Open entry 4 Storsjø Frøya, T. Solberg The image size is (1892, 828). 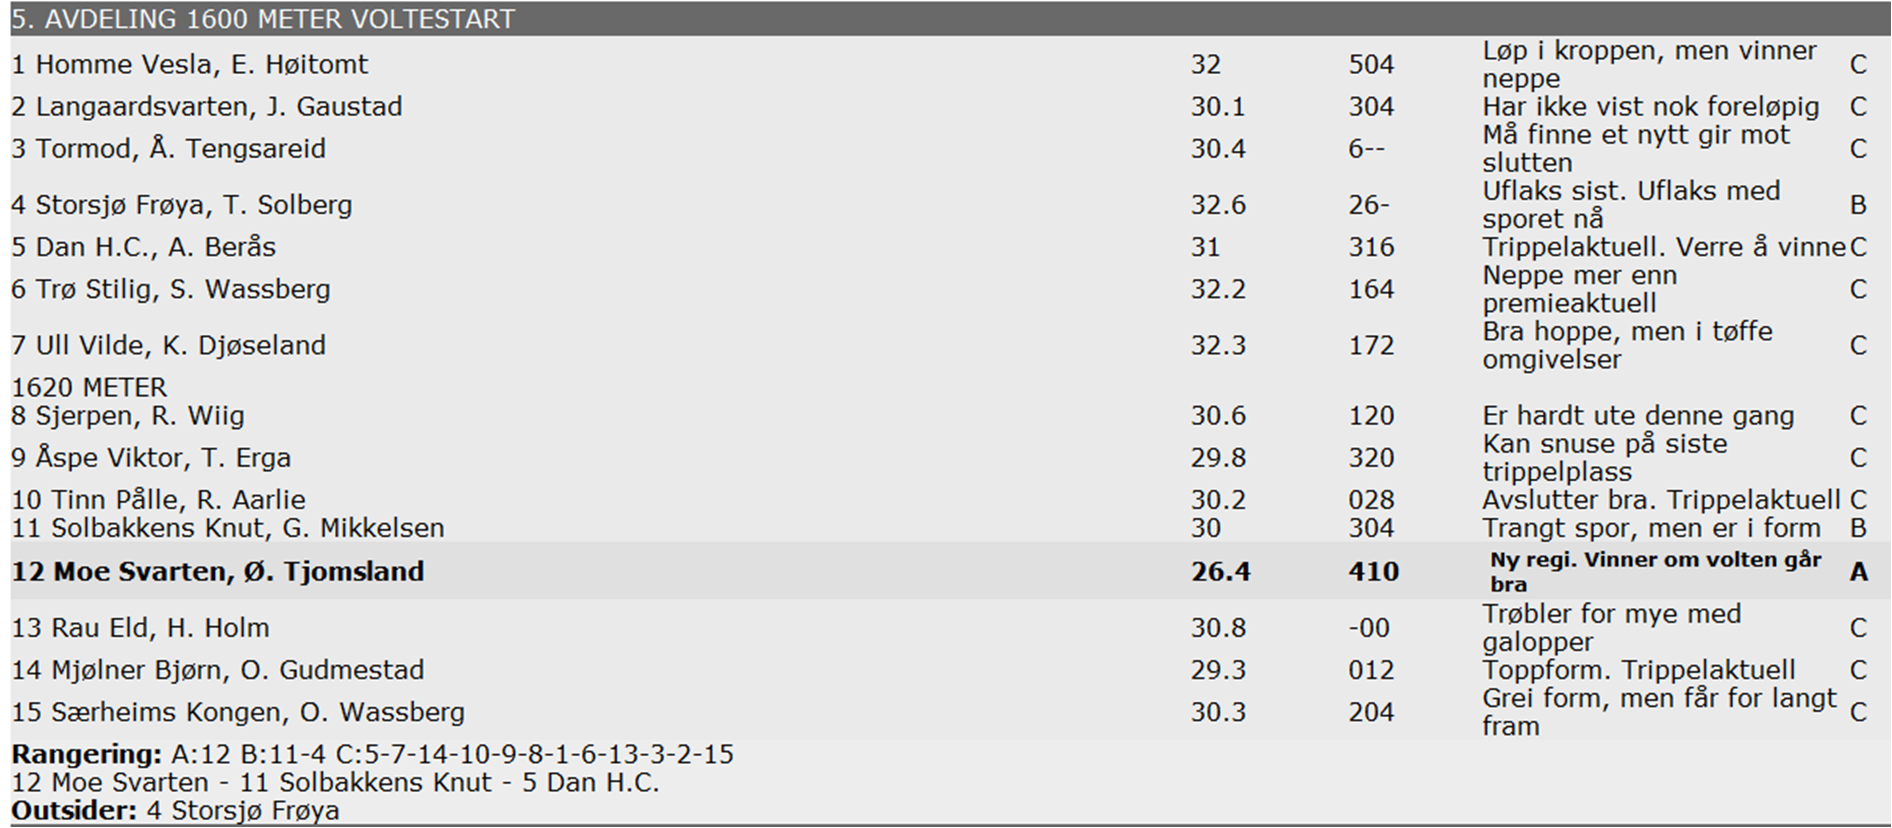tap(182, 205)
